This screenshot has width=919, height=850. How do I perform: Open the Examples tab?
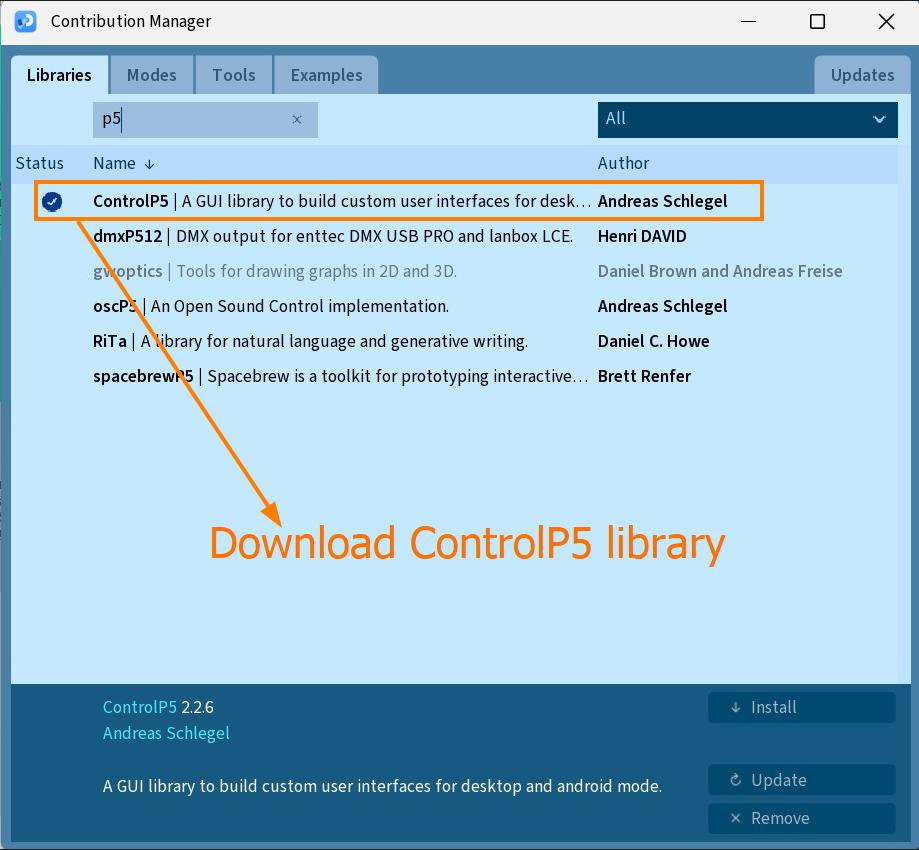[326, 75]
